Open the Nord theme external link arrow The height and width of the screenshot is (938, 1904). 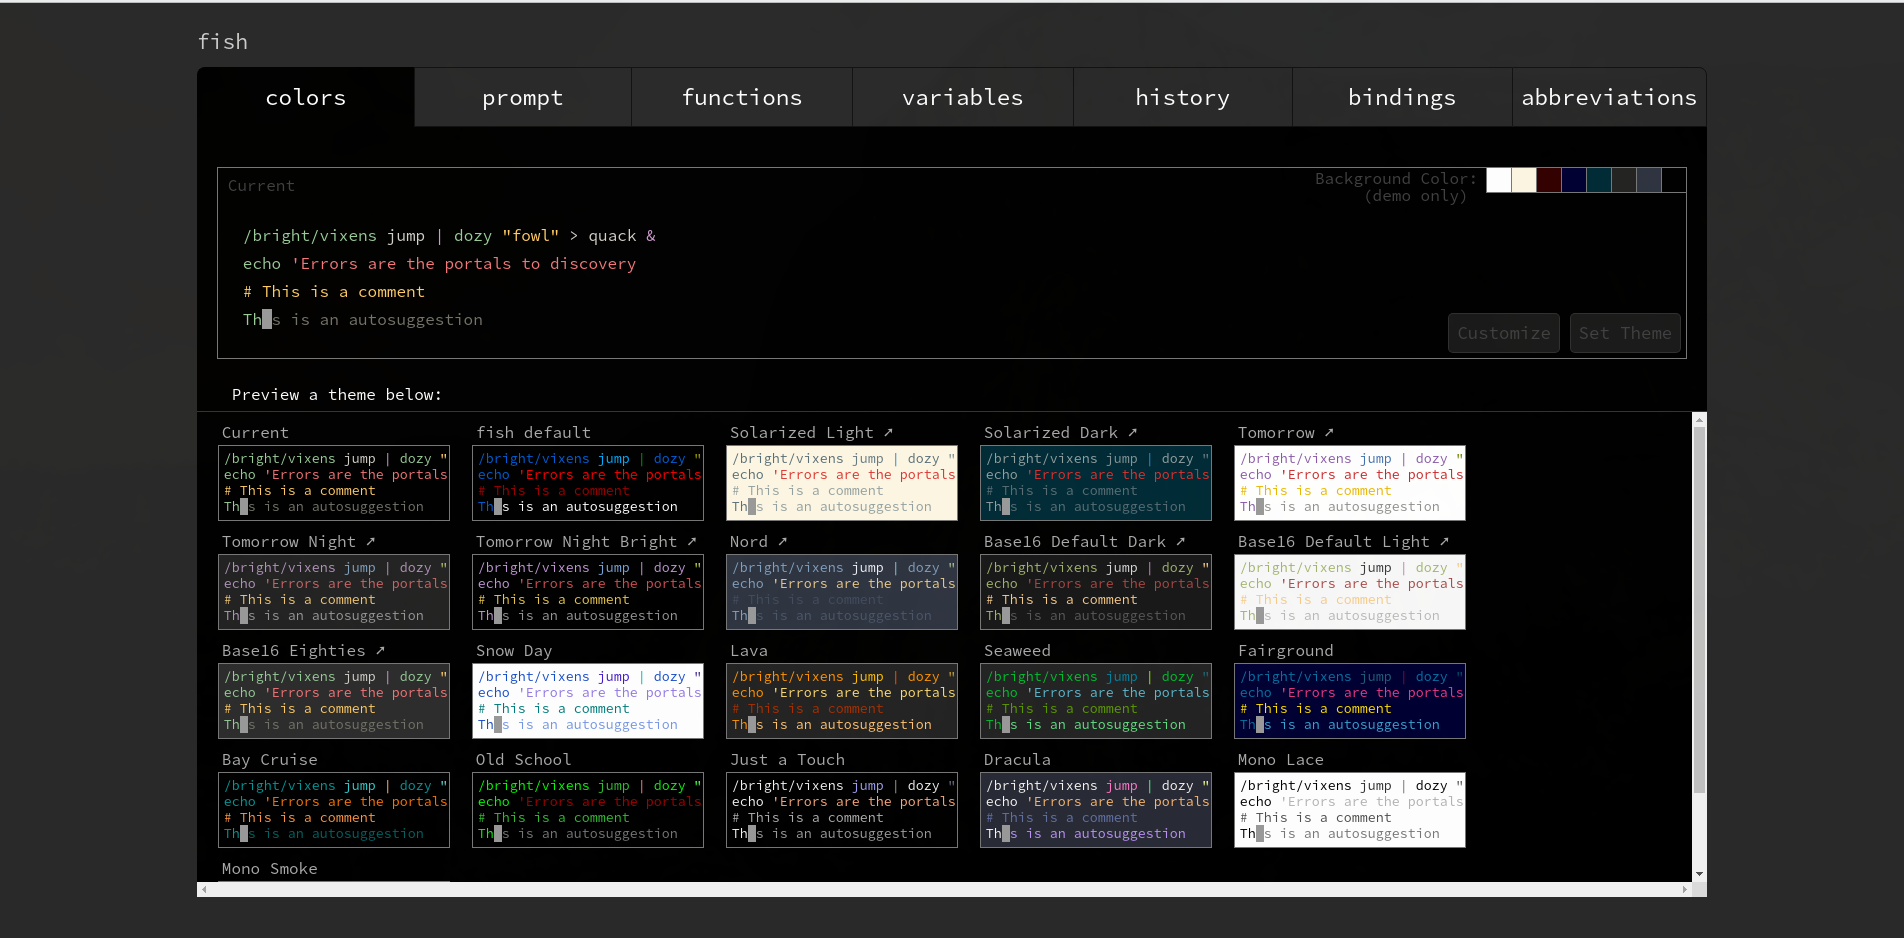coord(782,541)
